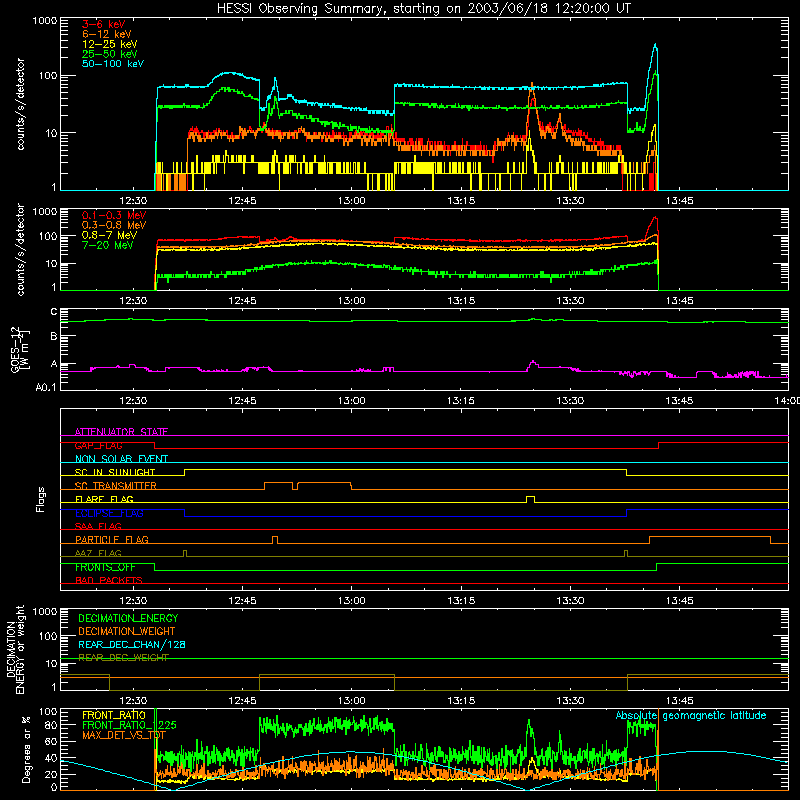
Task: Click the 7-20 MeV legend label
Action: 108,245
